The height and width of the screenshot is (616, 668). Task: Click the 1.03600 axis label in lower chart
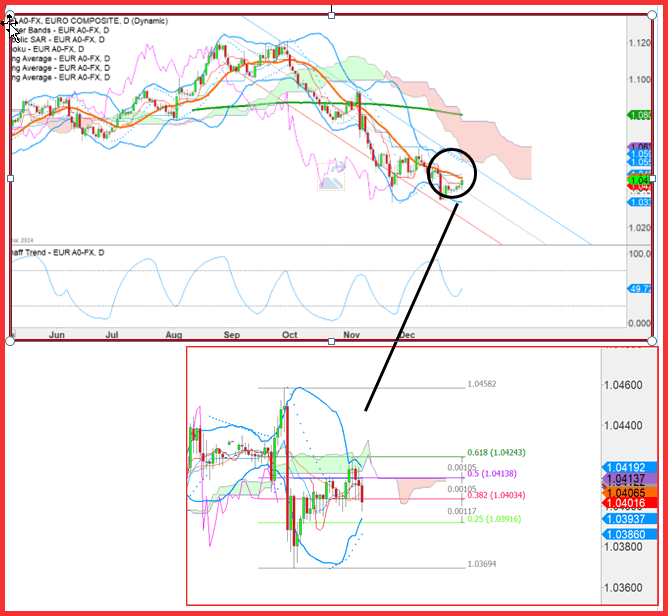(x=623, y=588)
